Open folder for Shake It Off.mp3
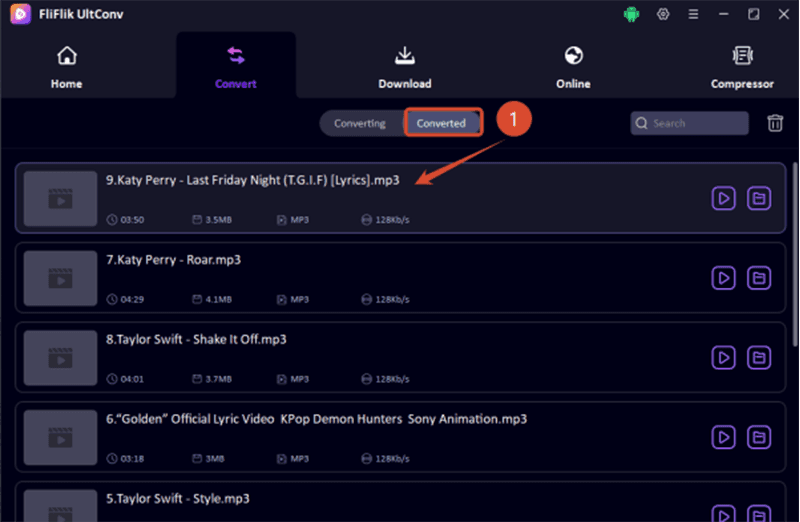Image resolution: width=800 pixels, height=522 pixels. tap(759, 358)
